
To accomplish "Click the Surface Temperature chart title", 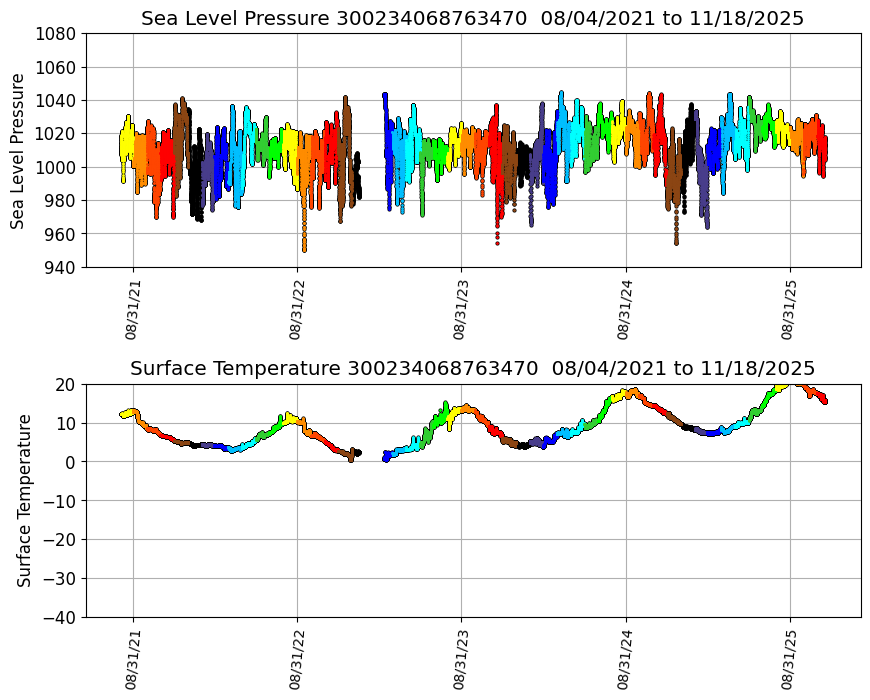I will [x=472, y=369].
